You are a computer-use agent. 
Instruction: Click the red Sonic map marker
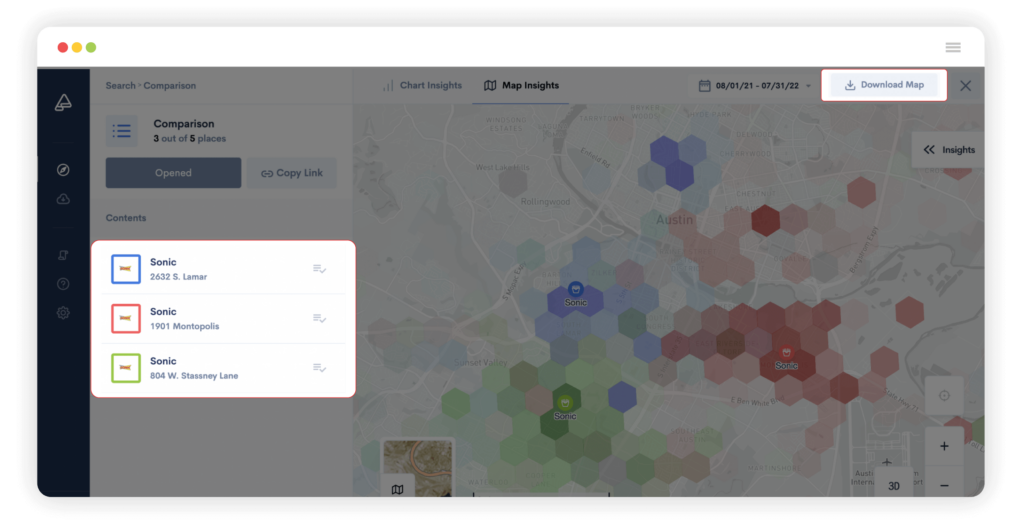(786, 353)
